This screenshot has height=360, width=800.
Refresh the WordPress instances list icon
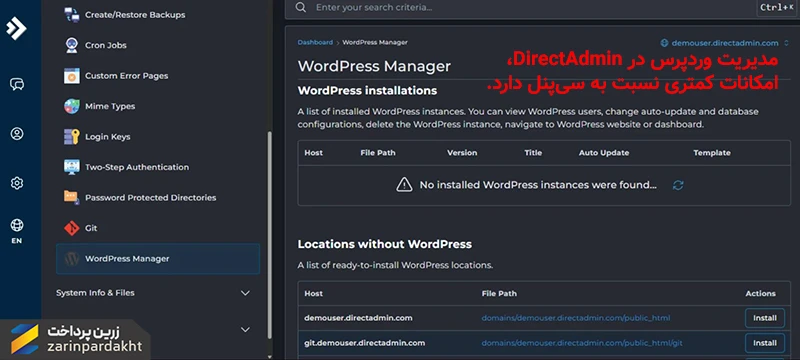pyautogui.click(x=678, y=185)
